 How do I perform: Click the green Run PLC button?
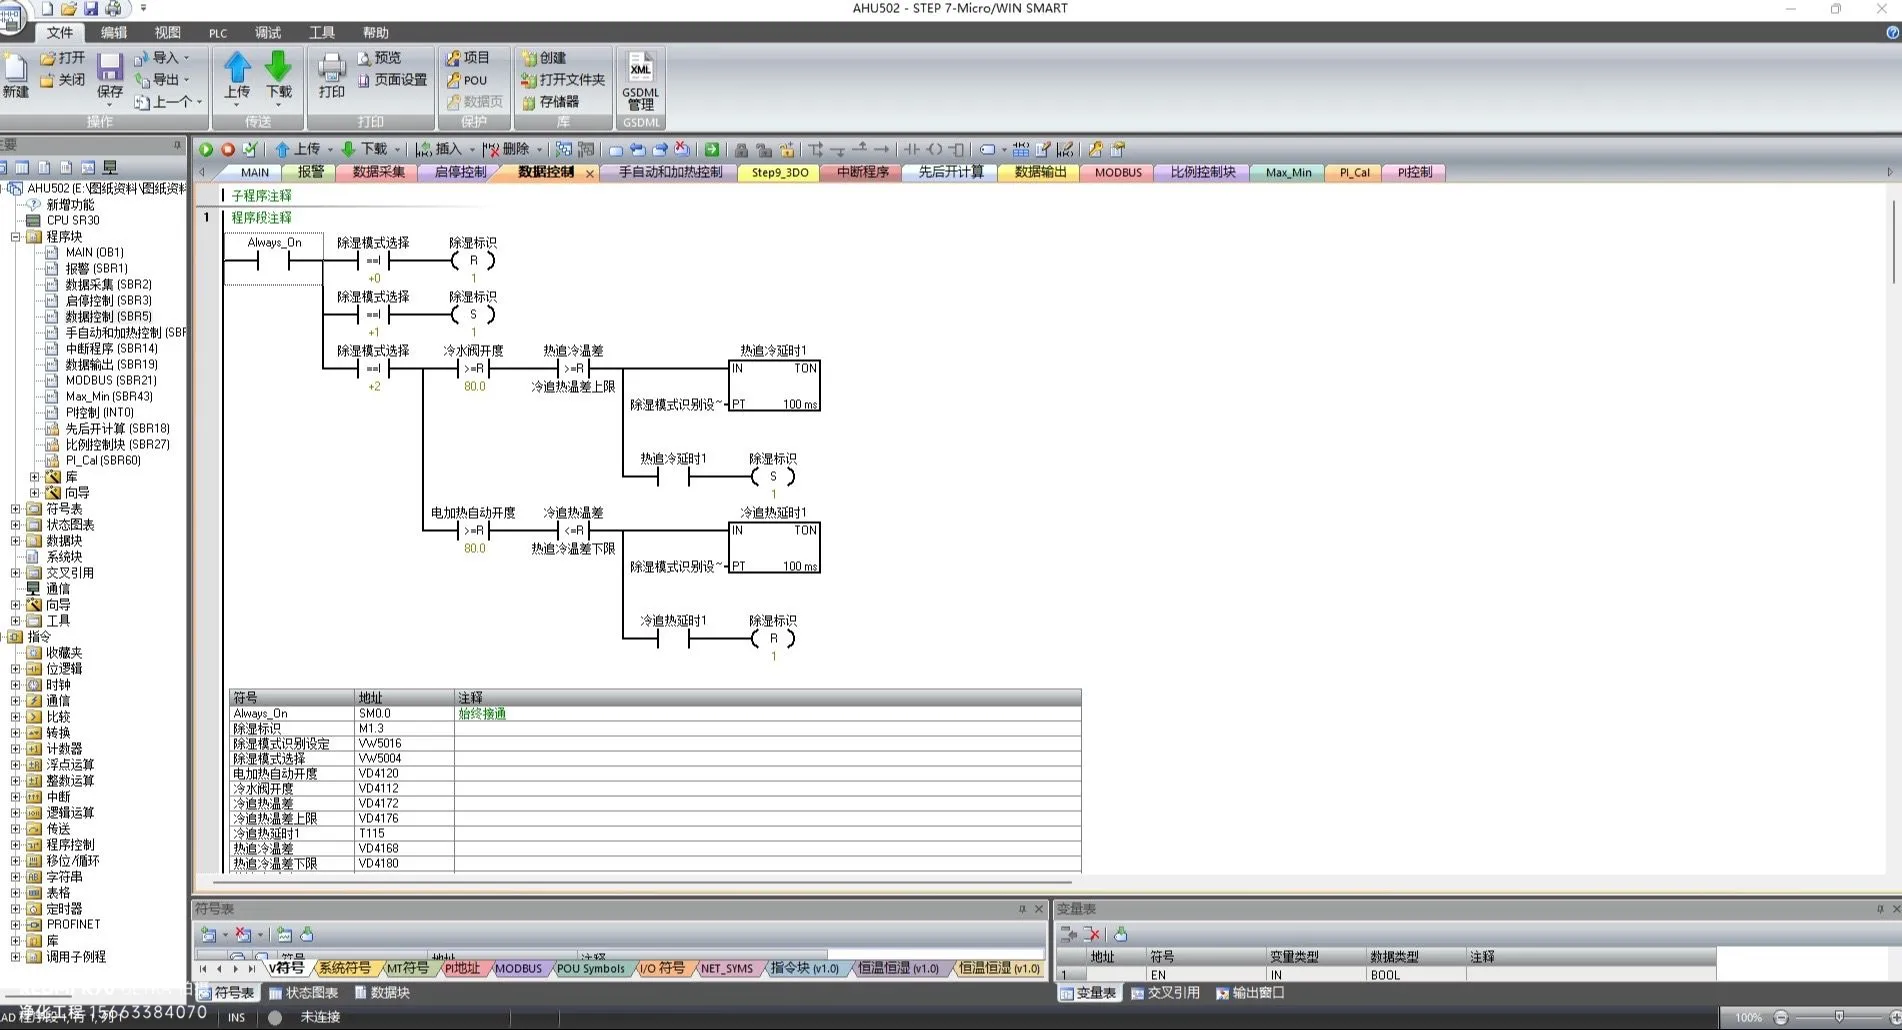coord(206,150)
